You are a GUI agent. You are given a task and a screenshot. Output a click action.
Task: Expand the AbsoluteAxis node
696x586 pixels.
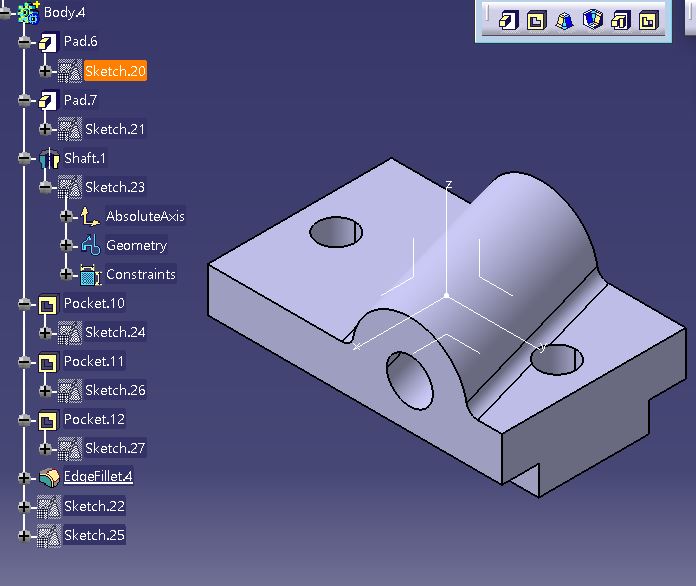click(x=66, y=216)
